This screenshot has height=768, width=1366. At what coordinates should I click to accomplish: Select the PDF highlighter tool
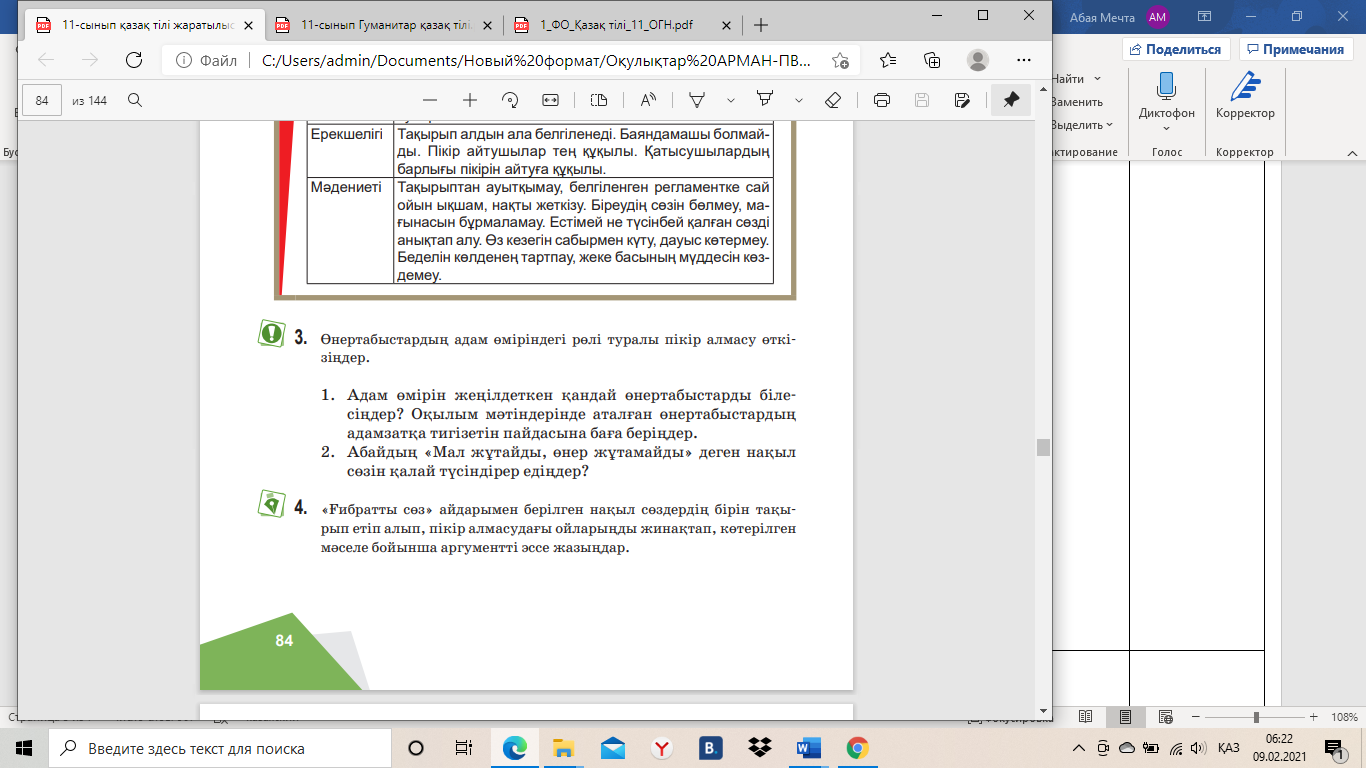(766, 100)
